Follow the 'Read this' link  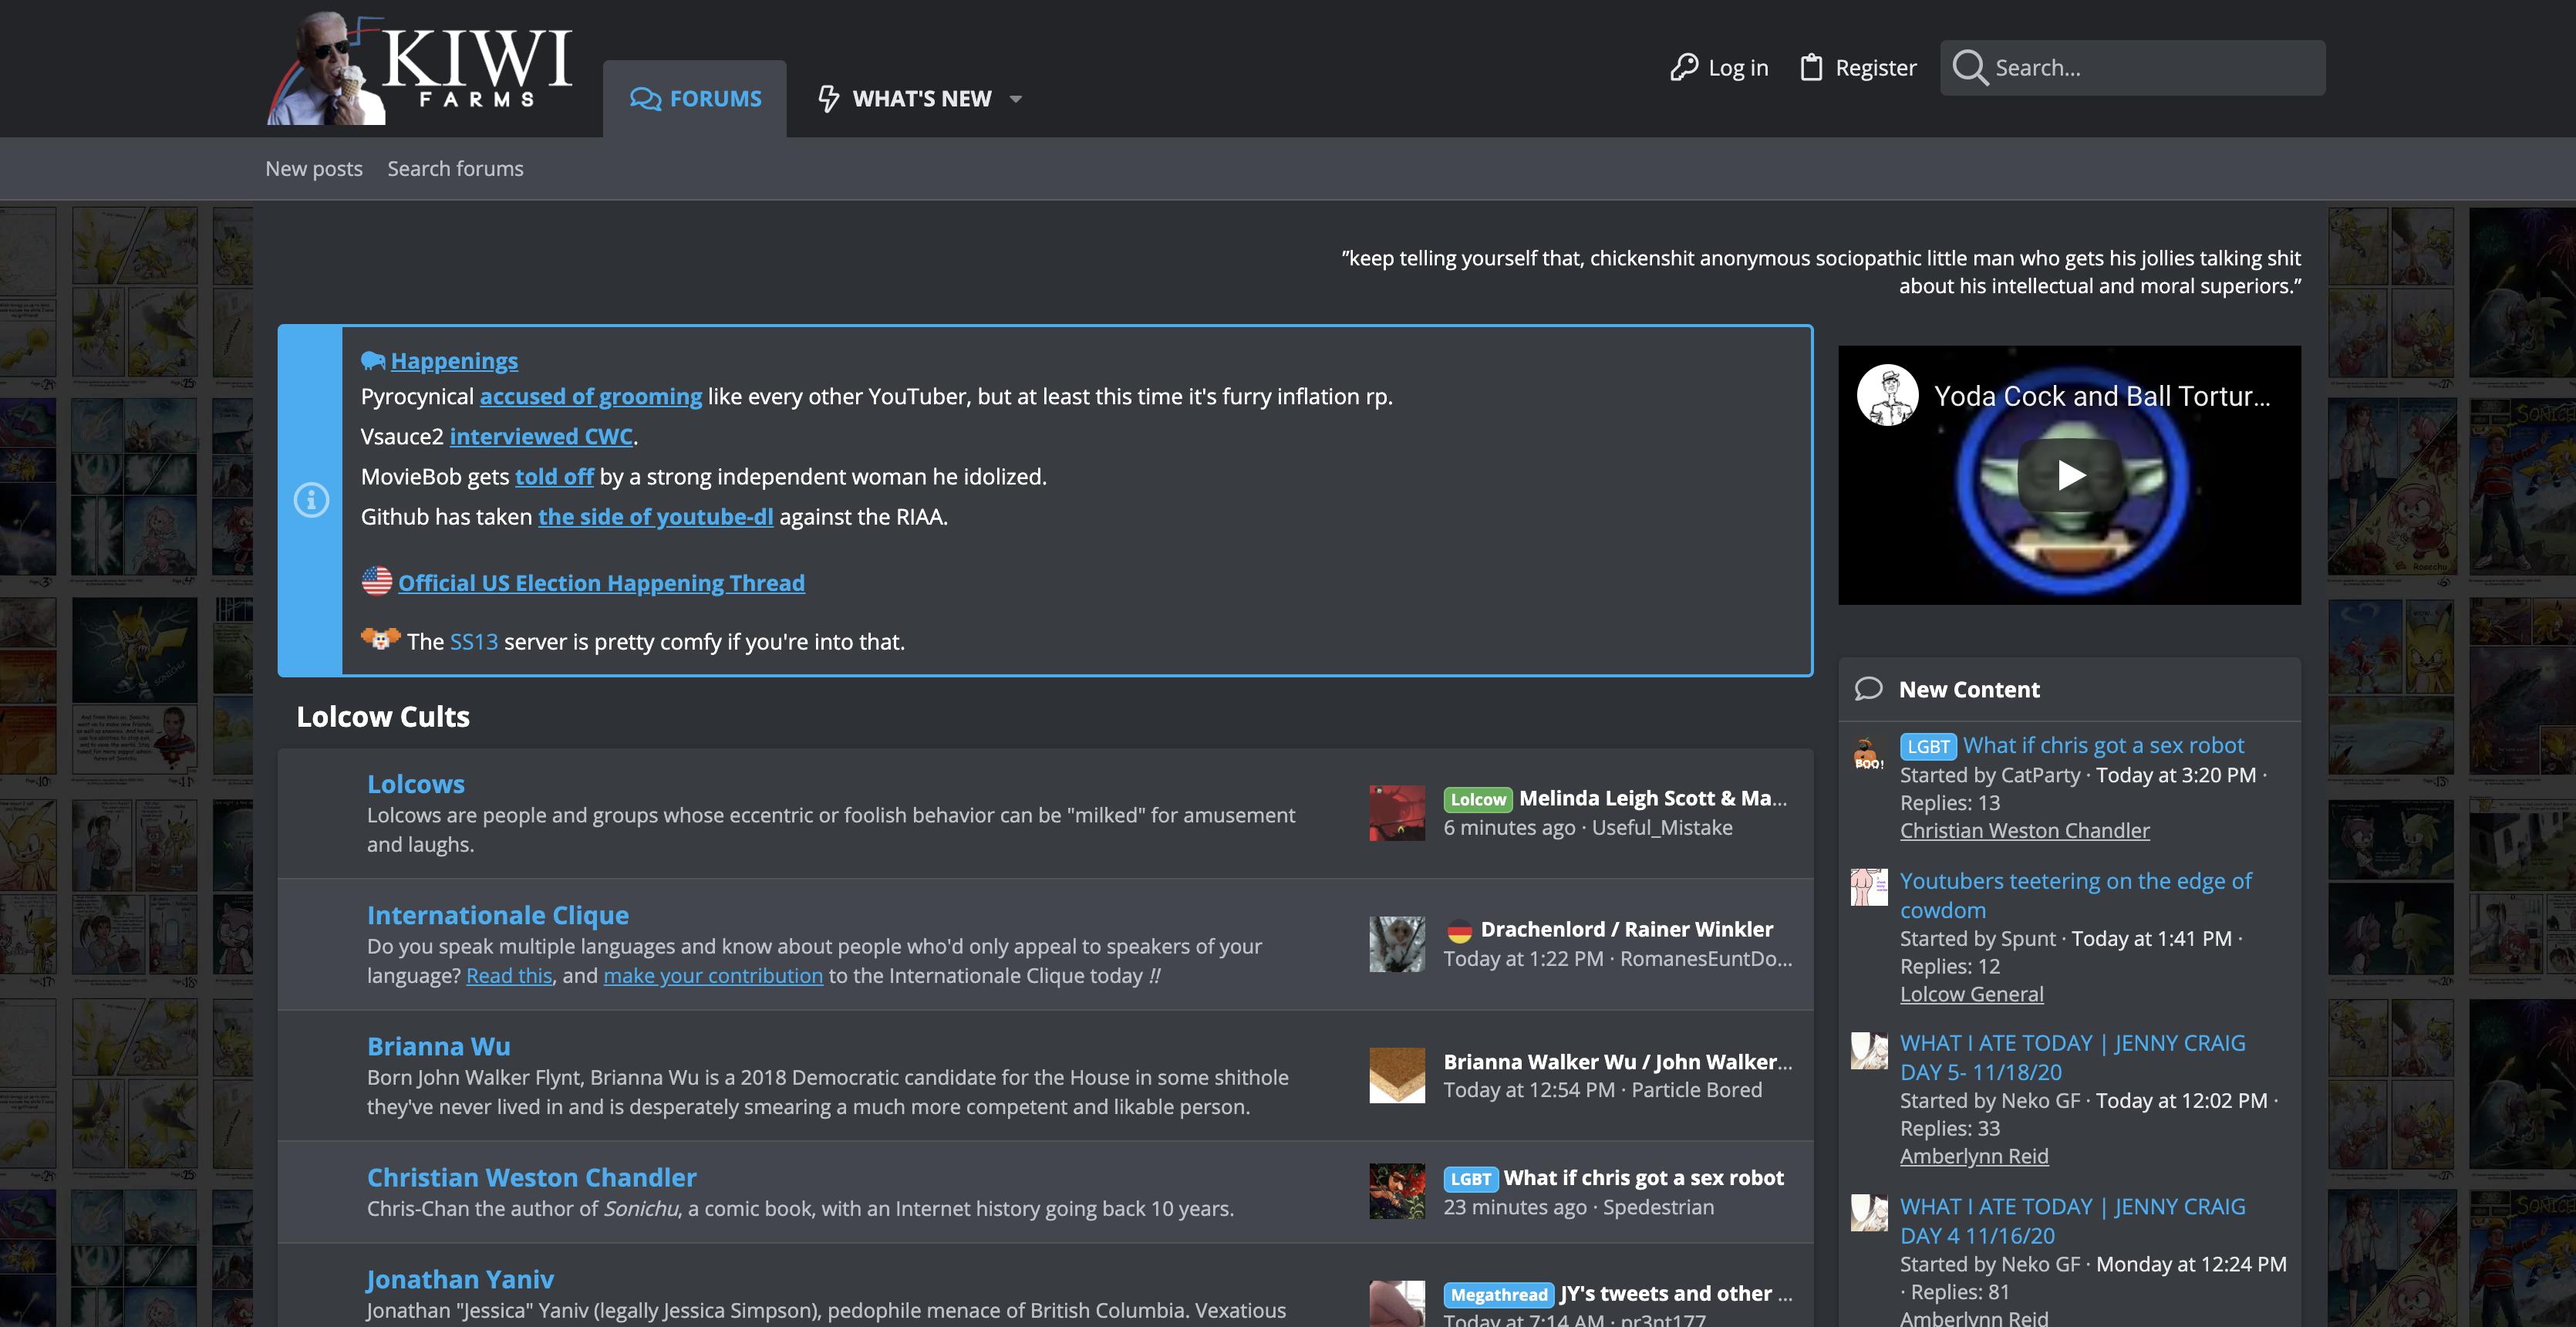(x=509, y=975)
